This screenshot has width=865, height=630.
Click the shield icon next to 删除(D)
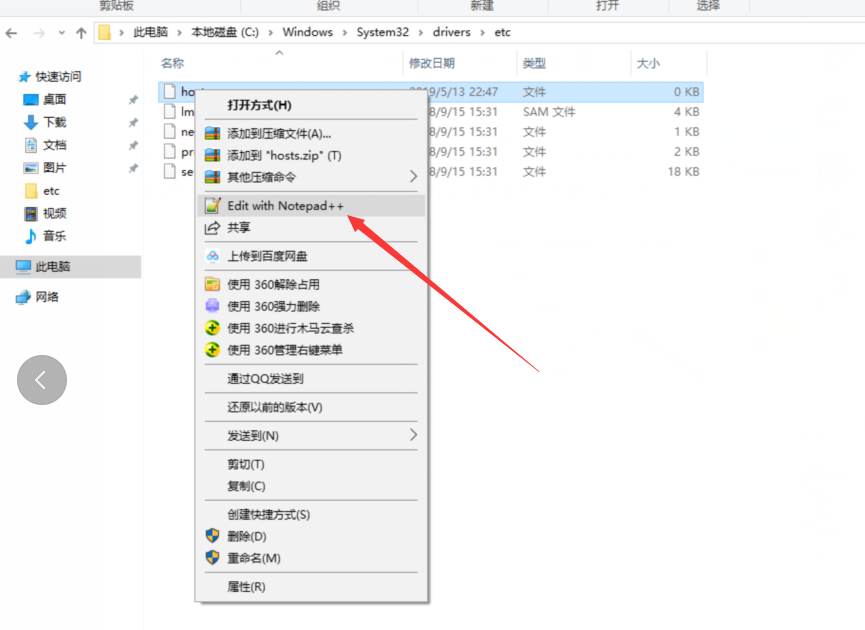[x=212, y=536]
